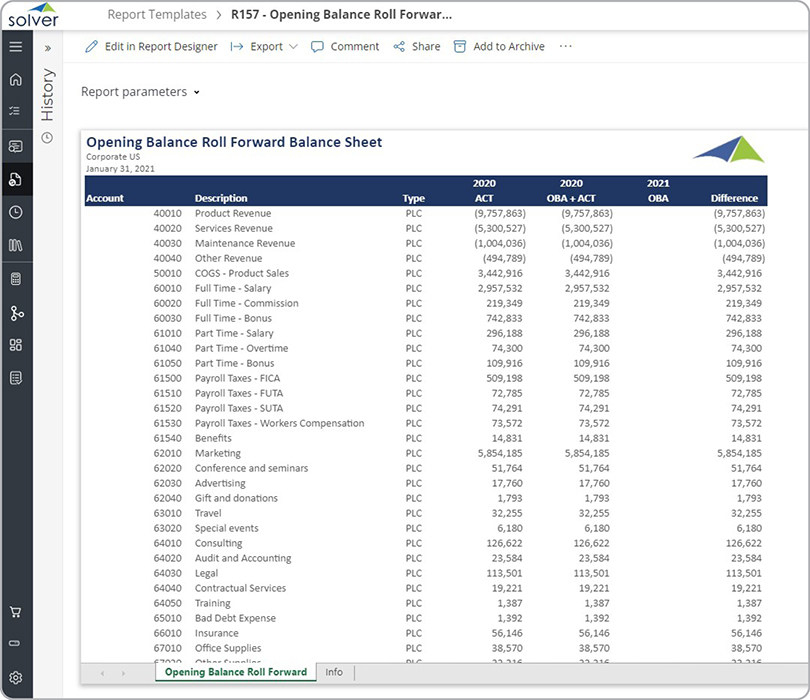Expand the History panel with double chevron
The image size is (810, 700).
tap(48, 48)
